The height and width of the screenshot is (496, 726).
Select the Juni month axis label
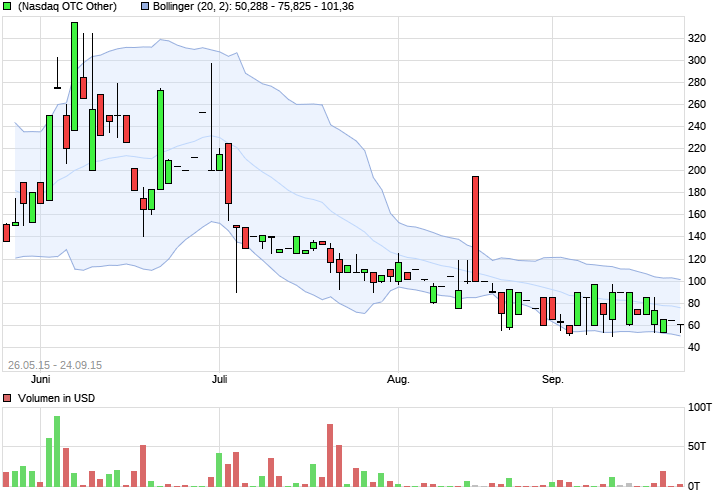40,379
